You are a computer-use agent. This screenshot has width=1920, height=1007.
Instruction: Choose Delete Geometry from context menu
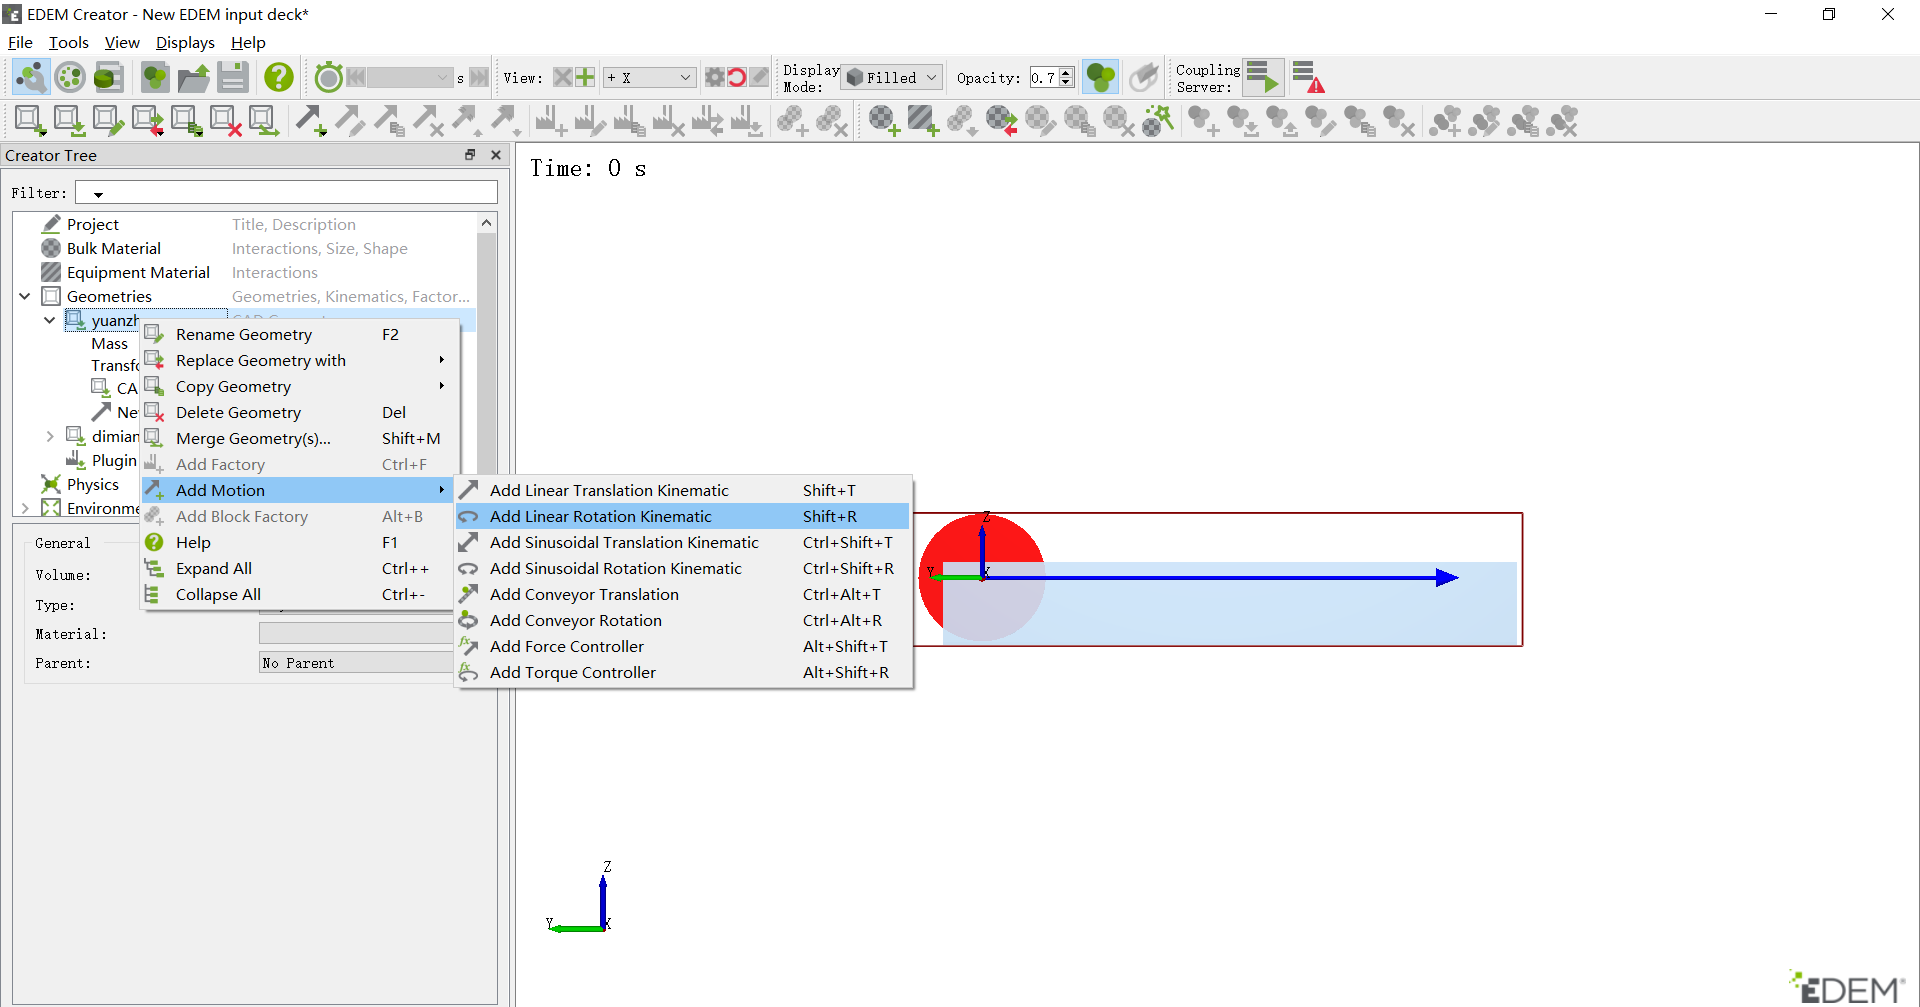point(300,412)
